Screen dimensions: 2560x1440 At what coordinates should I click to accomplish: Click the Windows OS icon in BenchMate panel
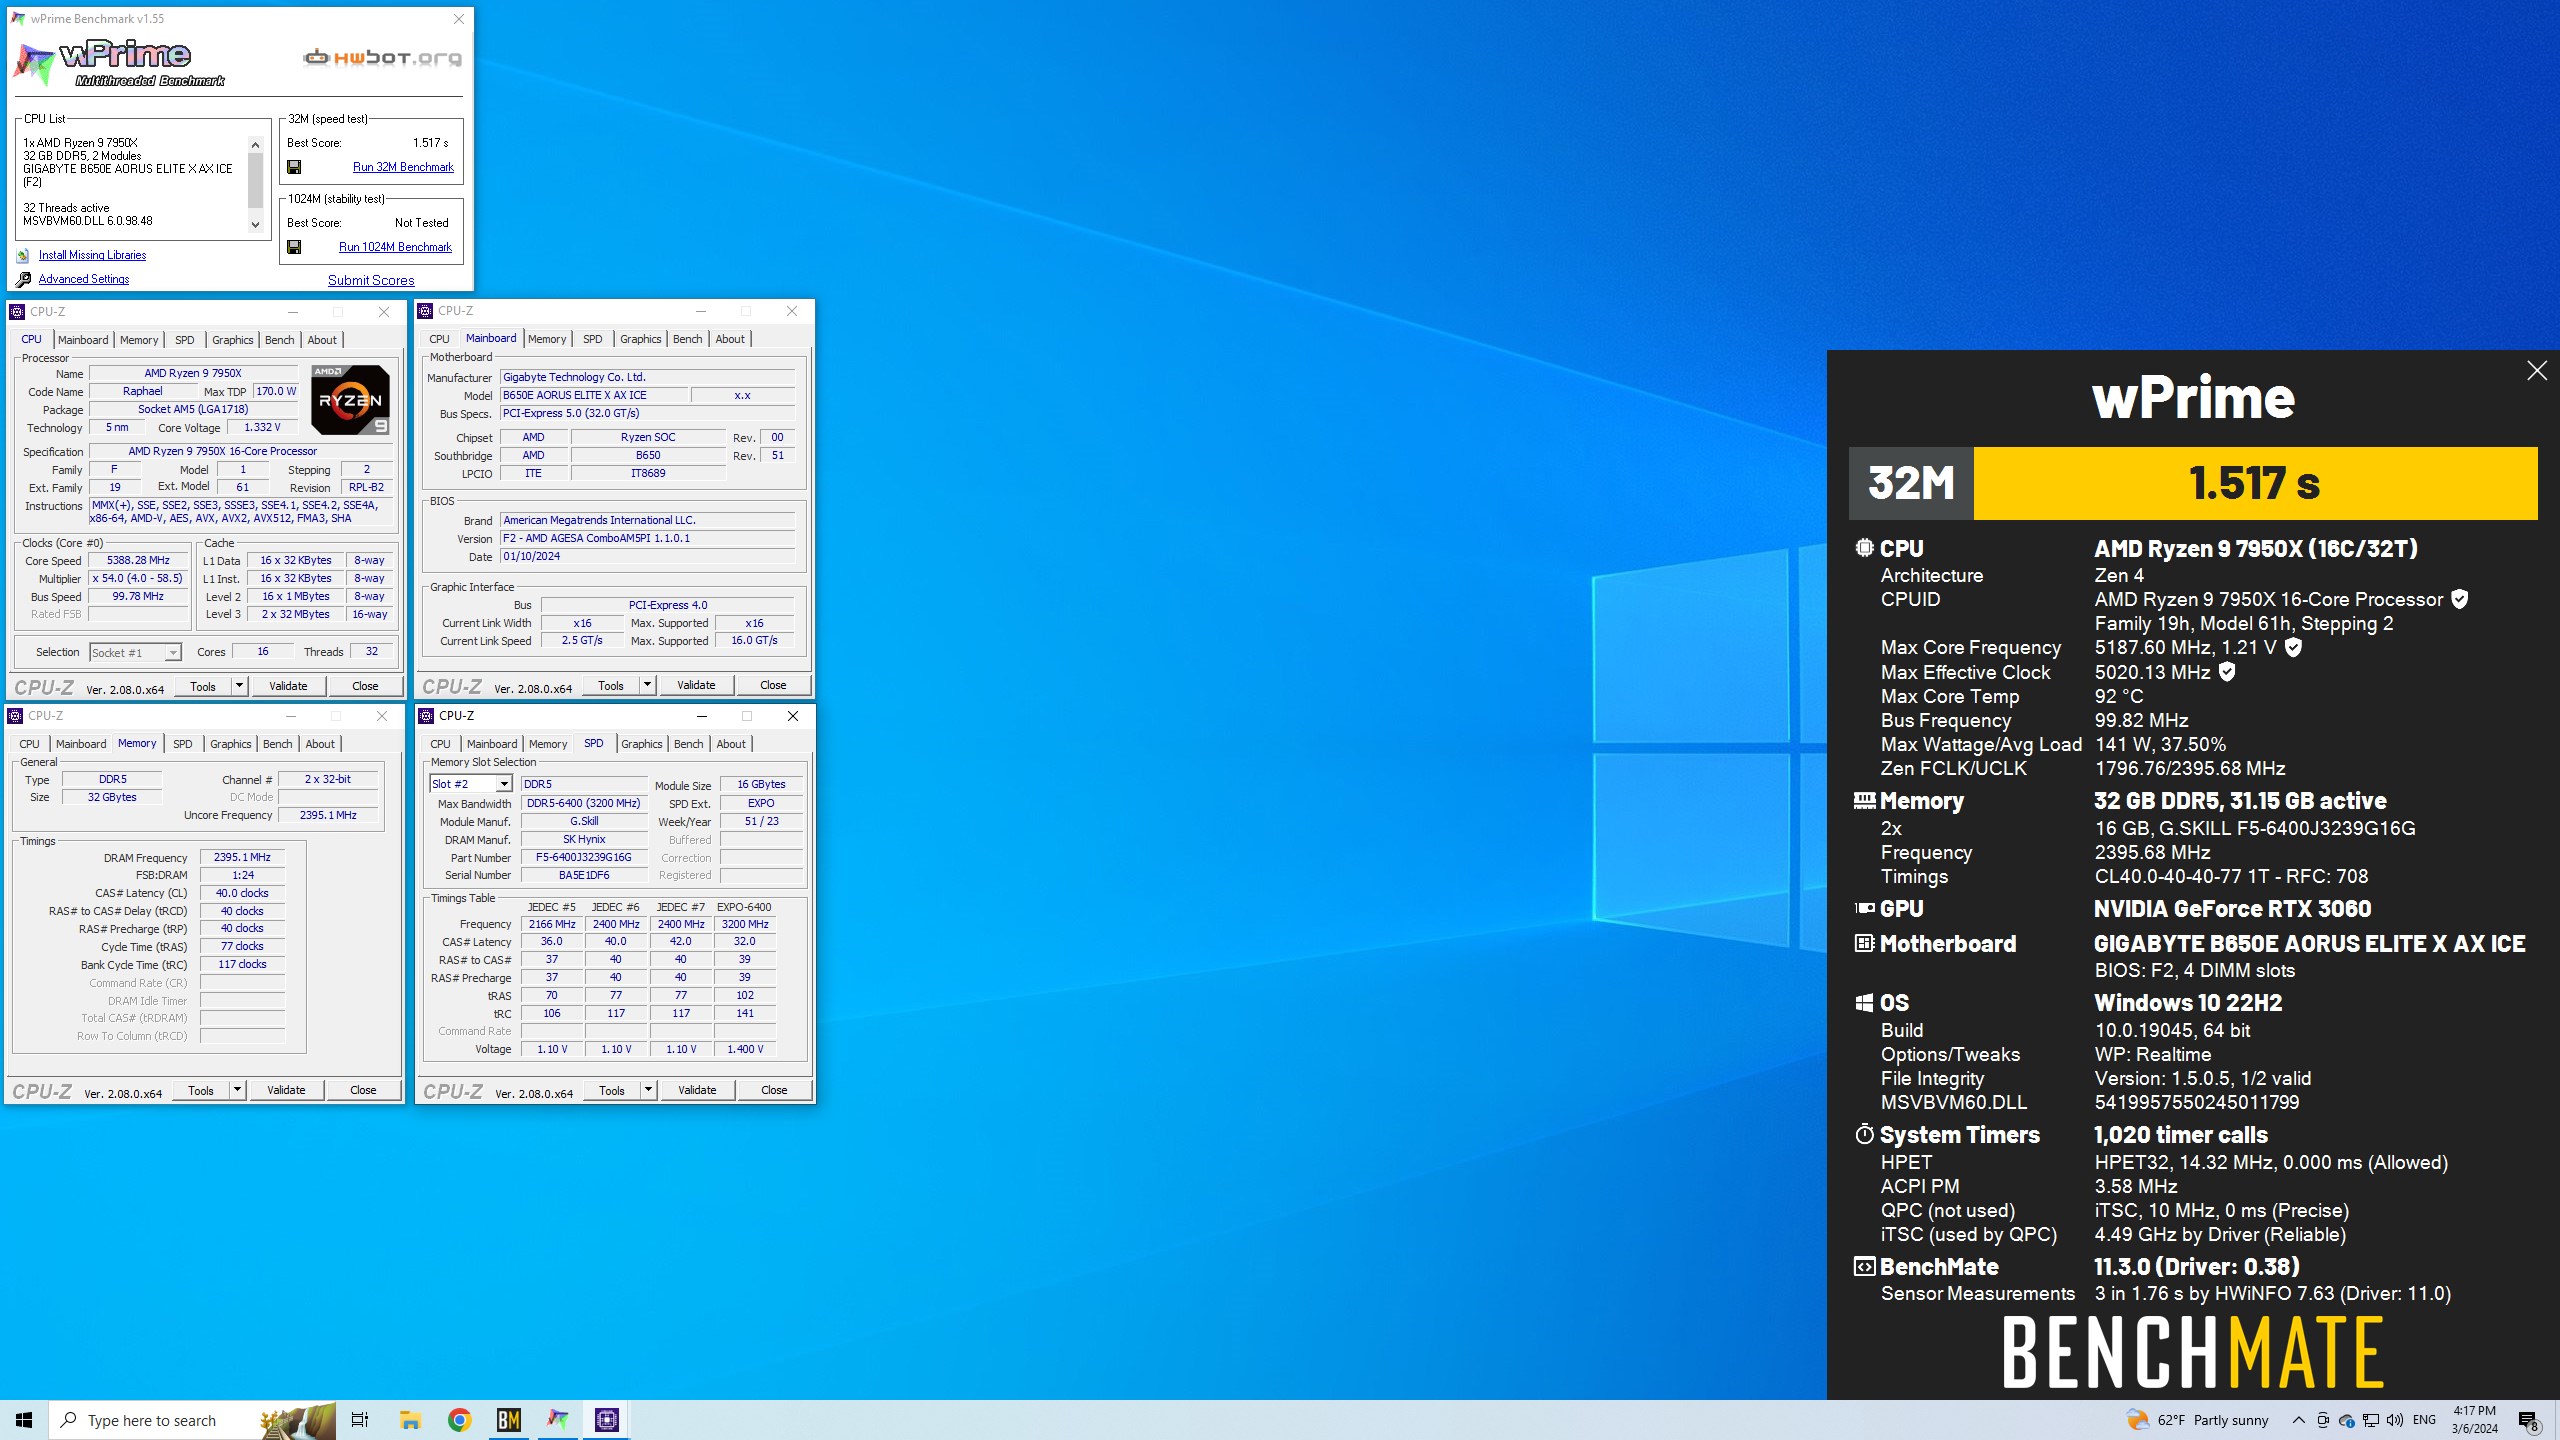[1864, 1002]
